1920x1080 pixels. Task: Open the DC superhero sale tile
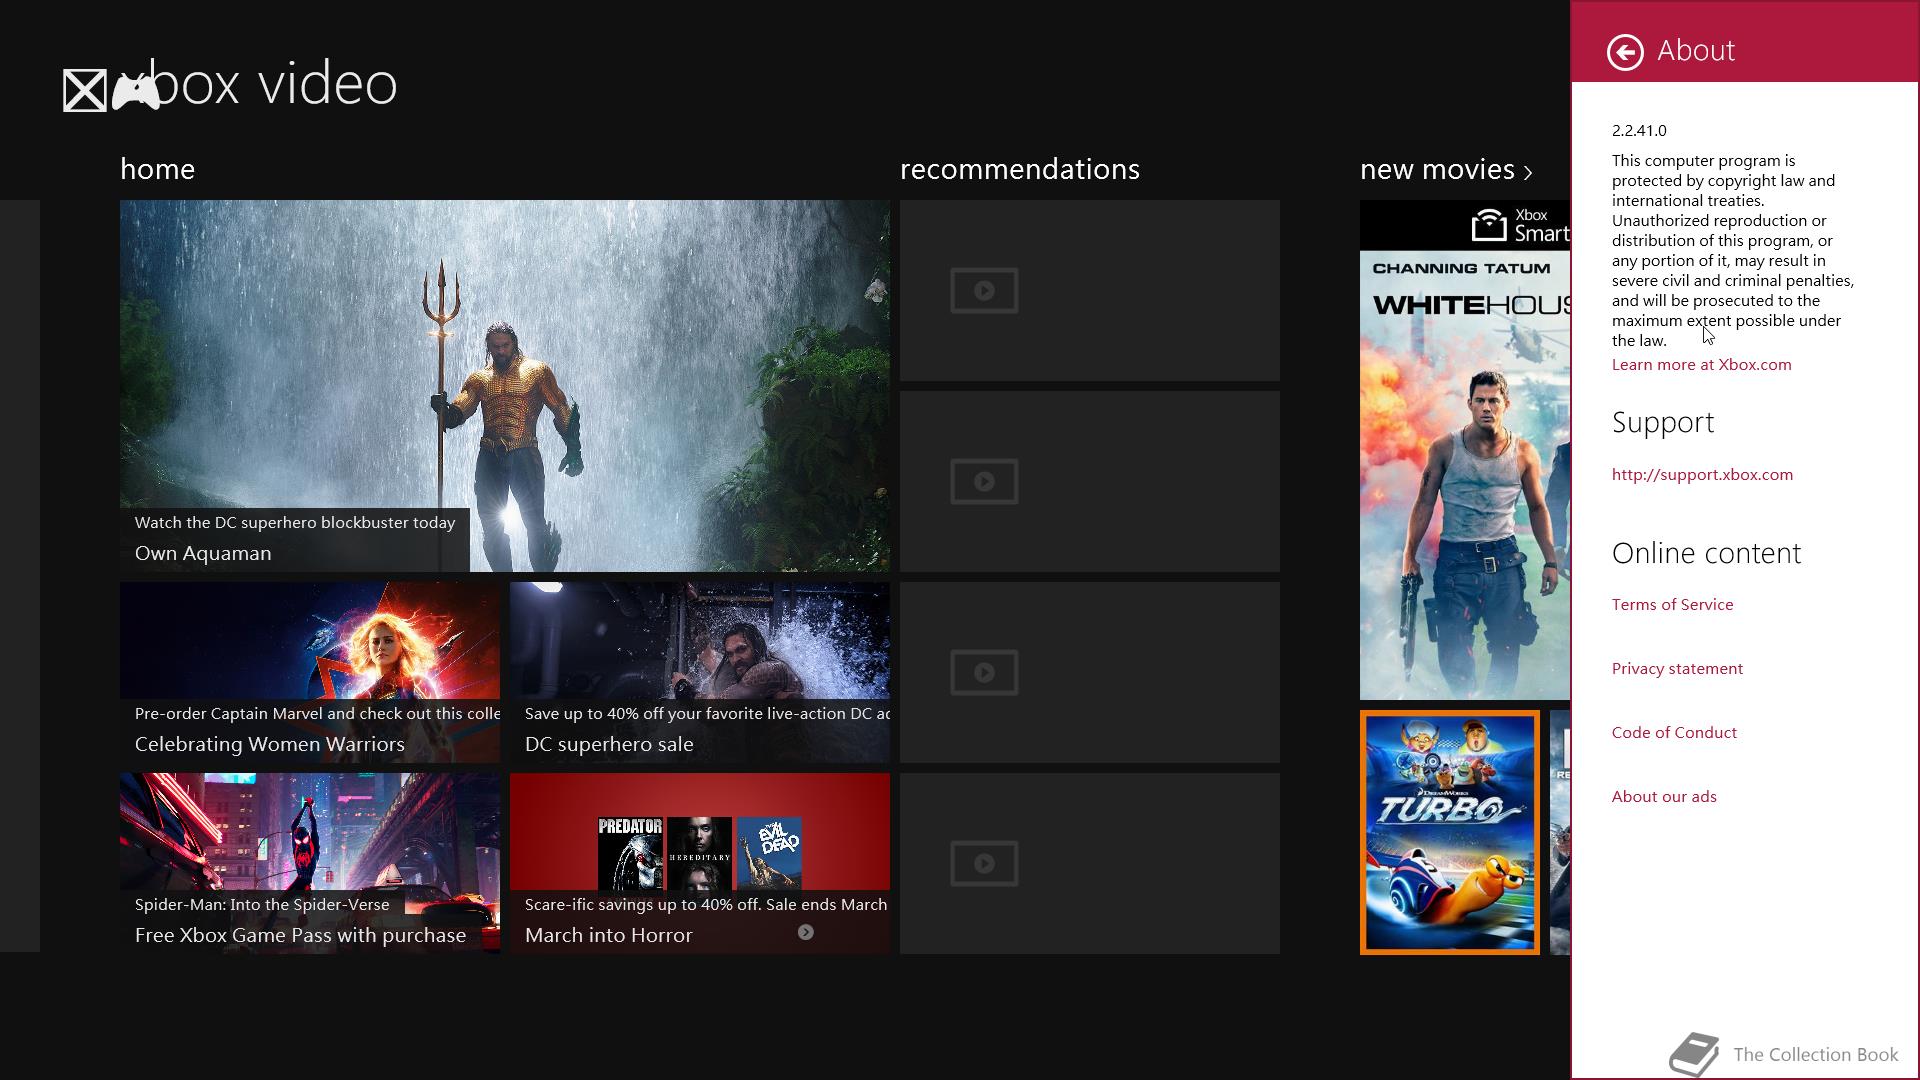pyautogui.click(x=700, y=672)
